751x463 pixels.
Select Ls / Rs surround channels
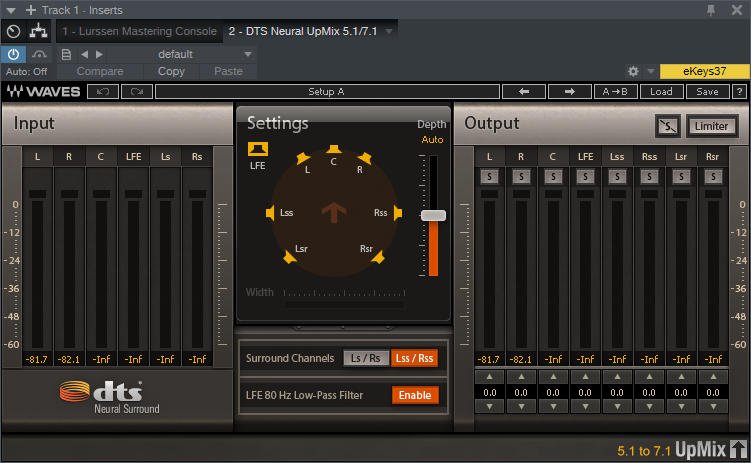(x=366, y=358)
